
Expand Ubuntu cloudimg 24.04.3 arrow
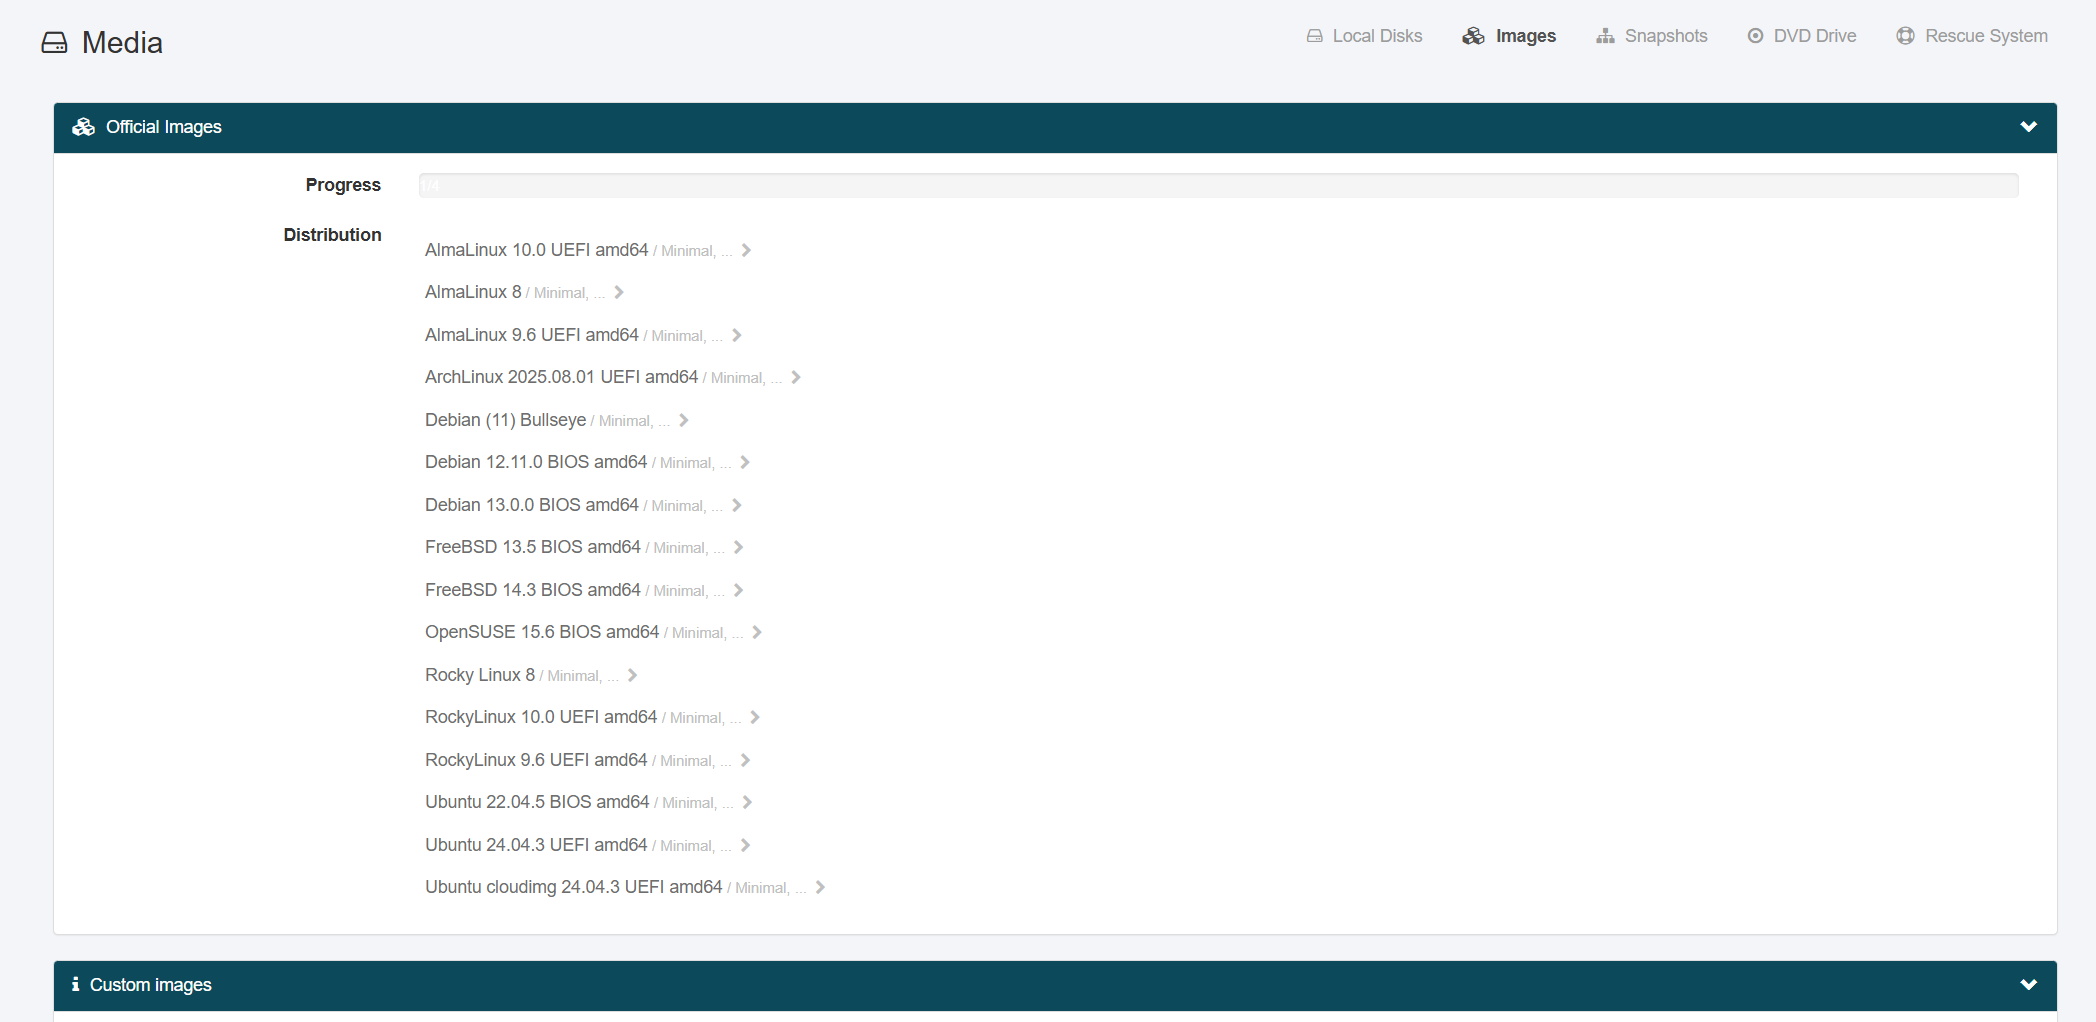tap(820, 887)
